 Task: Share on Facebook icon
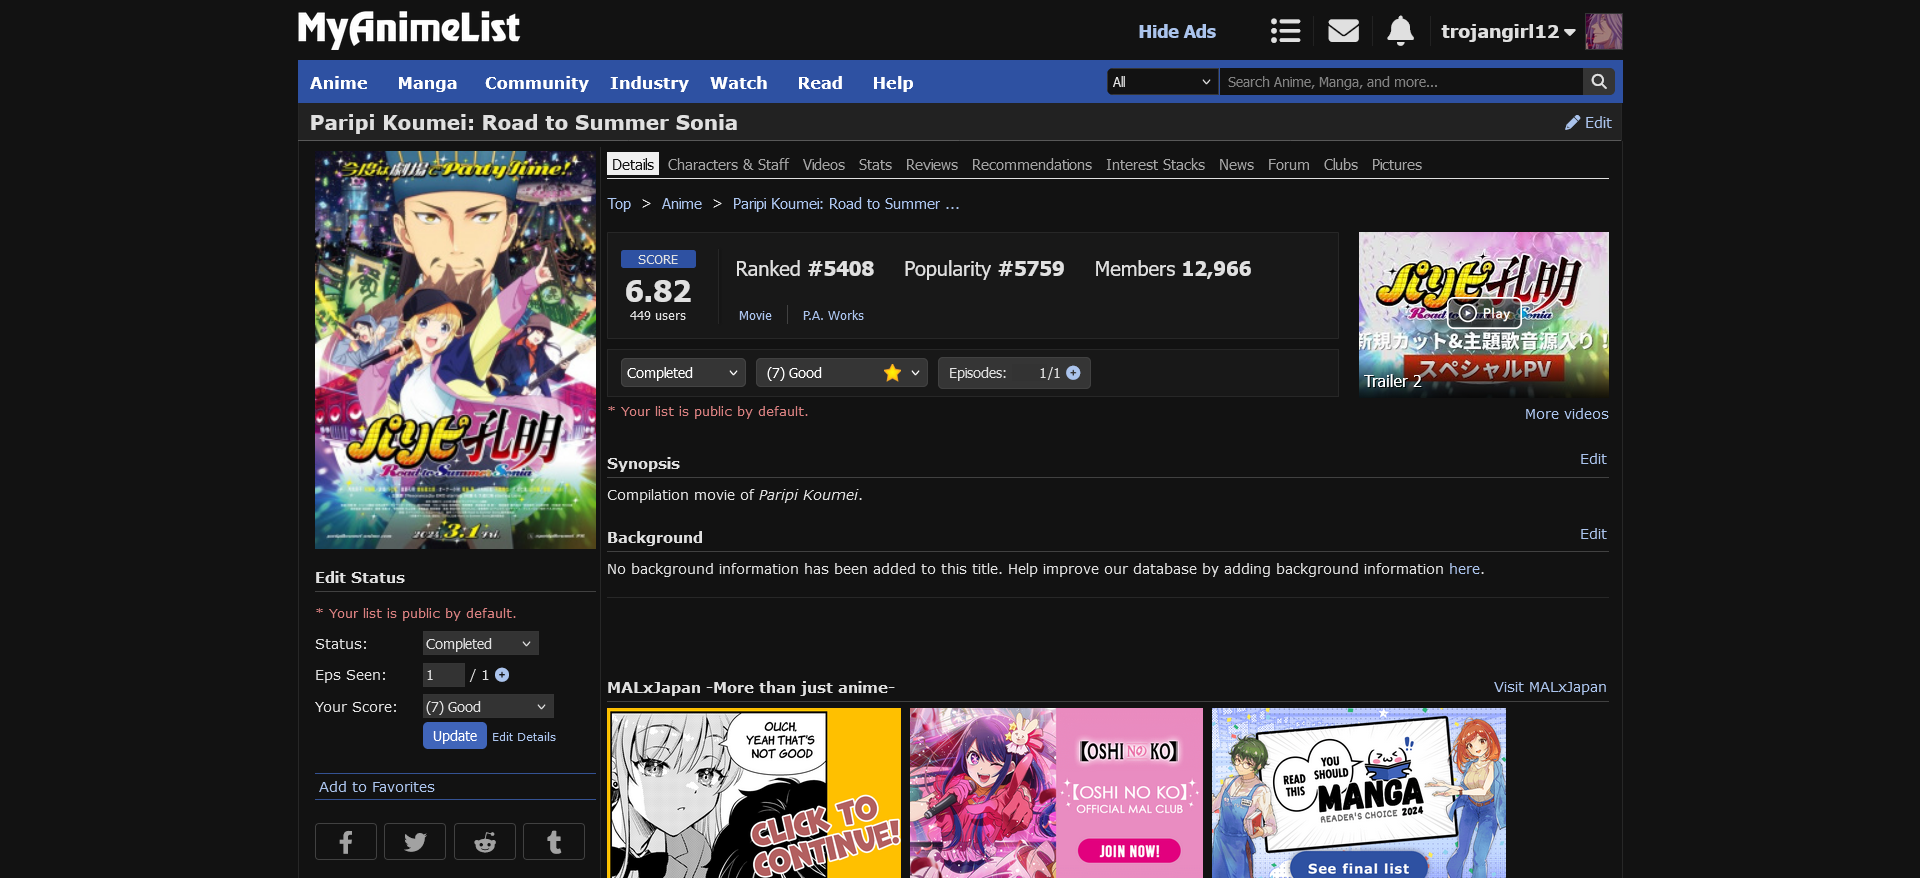(x=346, y=842)
